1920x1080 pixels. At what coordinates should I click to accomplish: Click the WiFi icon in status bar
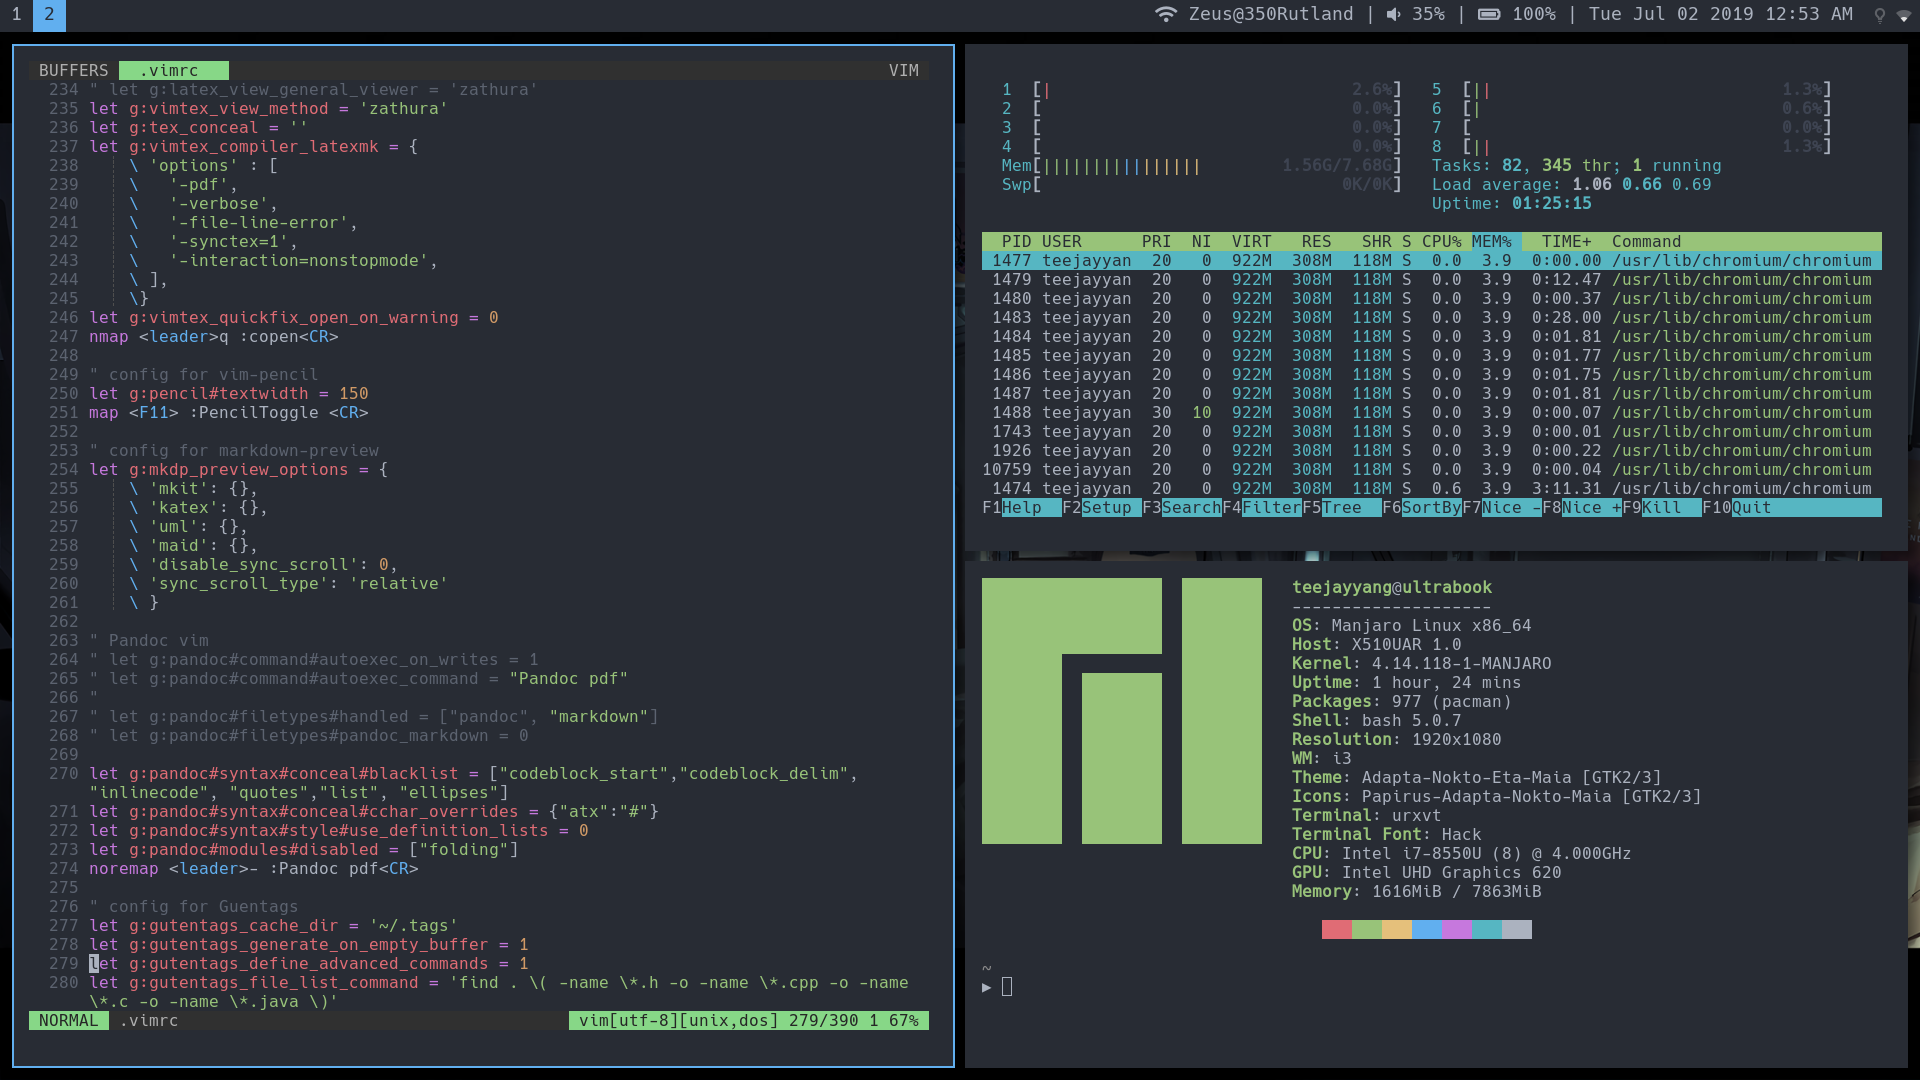(x=1165, y=14)
